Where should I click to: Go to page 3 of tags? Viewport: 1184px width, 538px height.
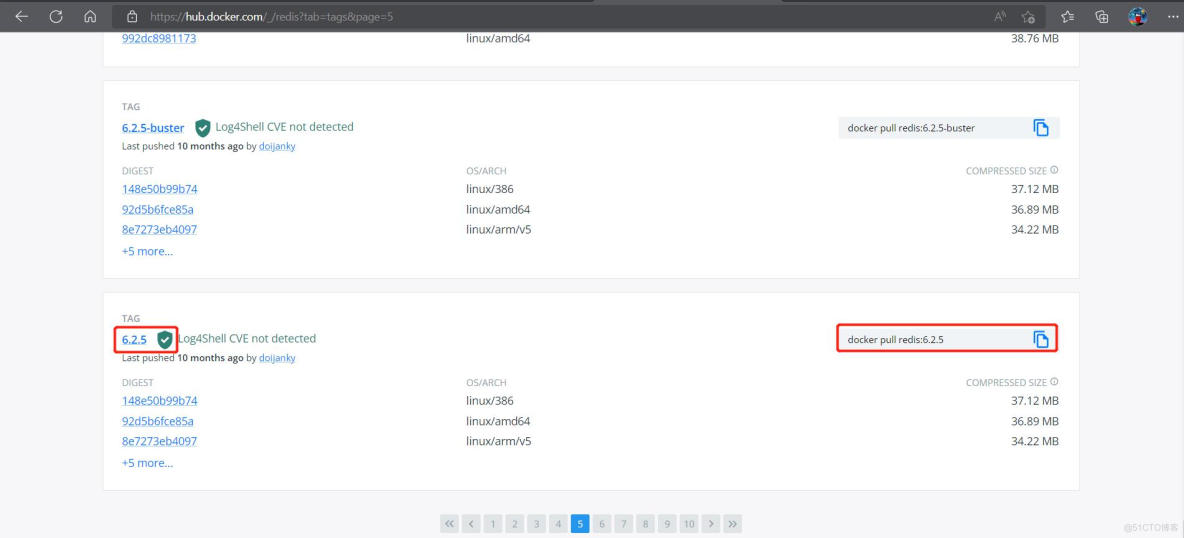(x=537, y=523)
